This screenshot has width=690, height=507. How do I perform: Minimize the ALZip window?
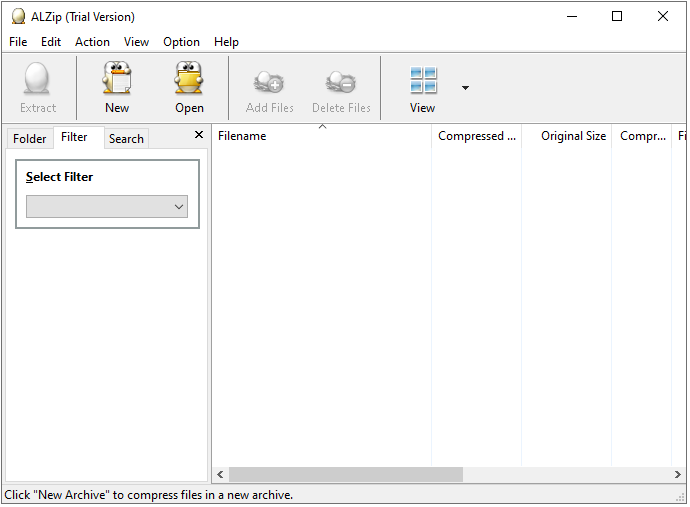(x=572, y=17)
